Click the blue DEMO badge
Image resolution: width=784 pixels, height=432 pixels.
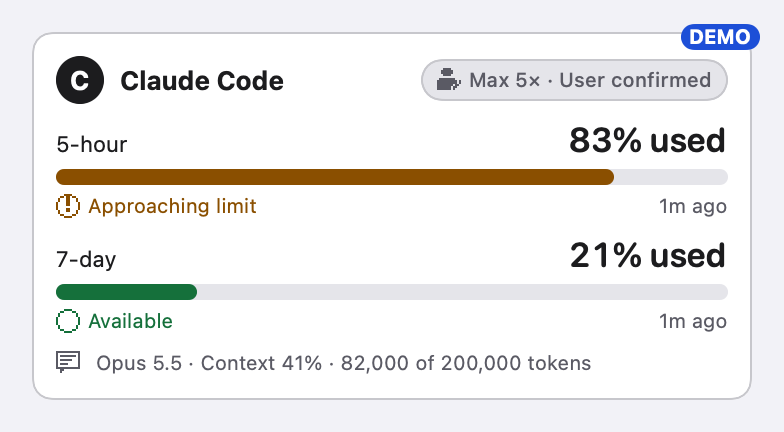click(720, 37)
